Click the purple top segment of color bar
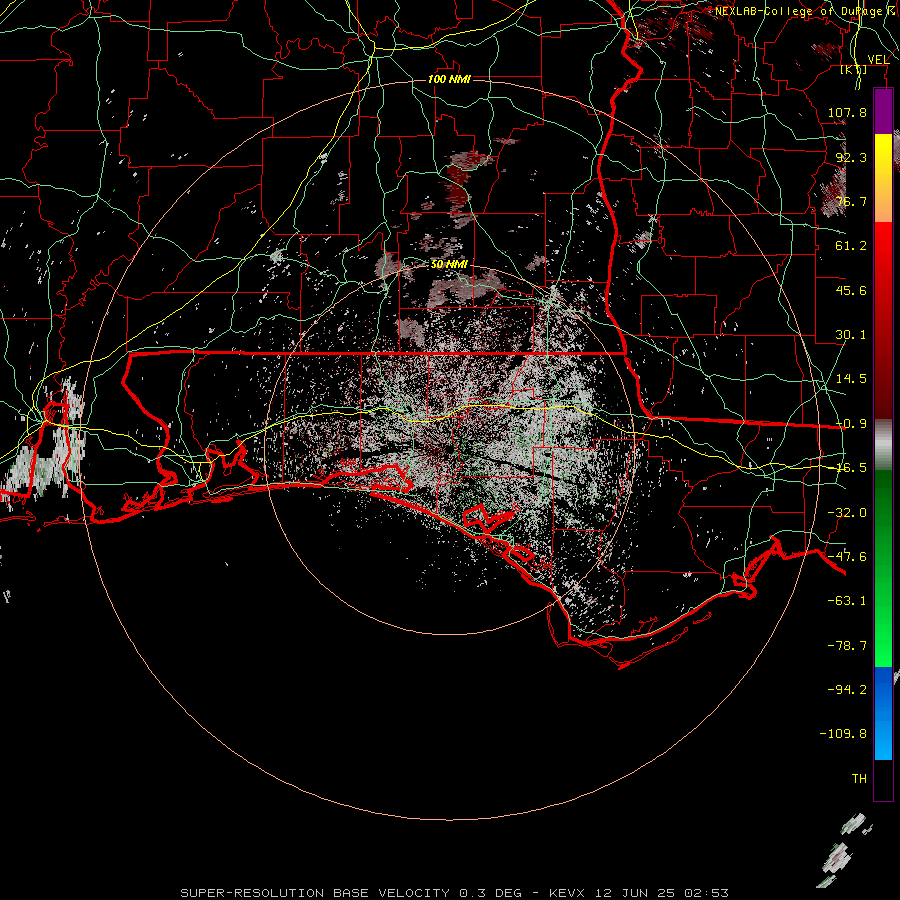Screen dimensions: 900x900 click(883, 111)
